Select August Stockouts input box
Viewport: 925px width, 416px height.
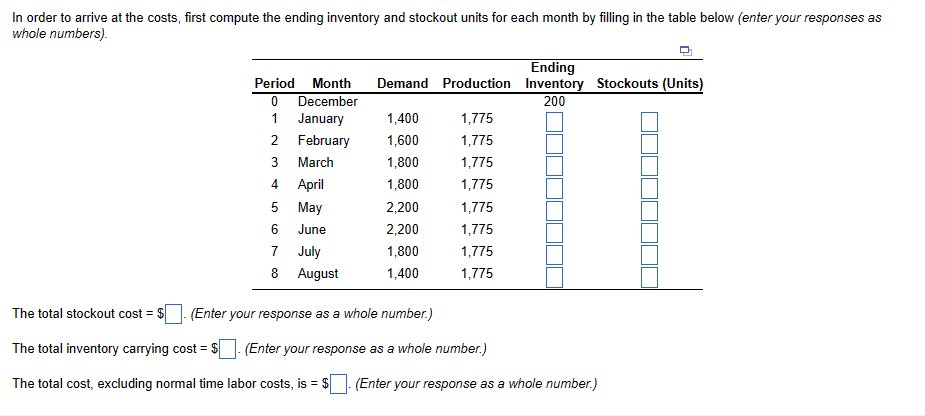tap(650, 277)
